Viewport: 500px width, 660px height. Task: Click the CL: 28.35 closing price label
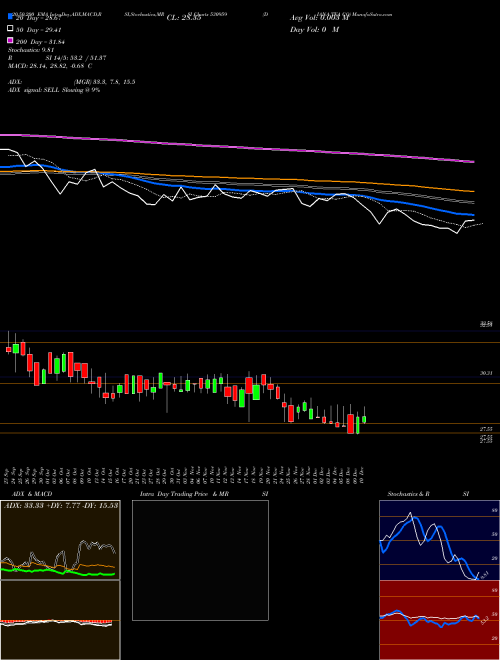[x=184, y=18]
